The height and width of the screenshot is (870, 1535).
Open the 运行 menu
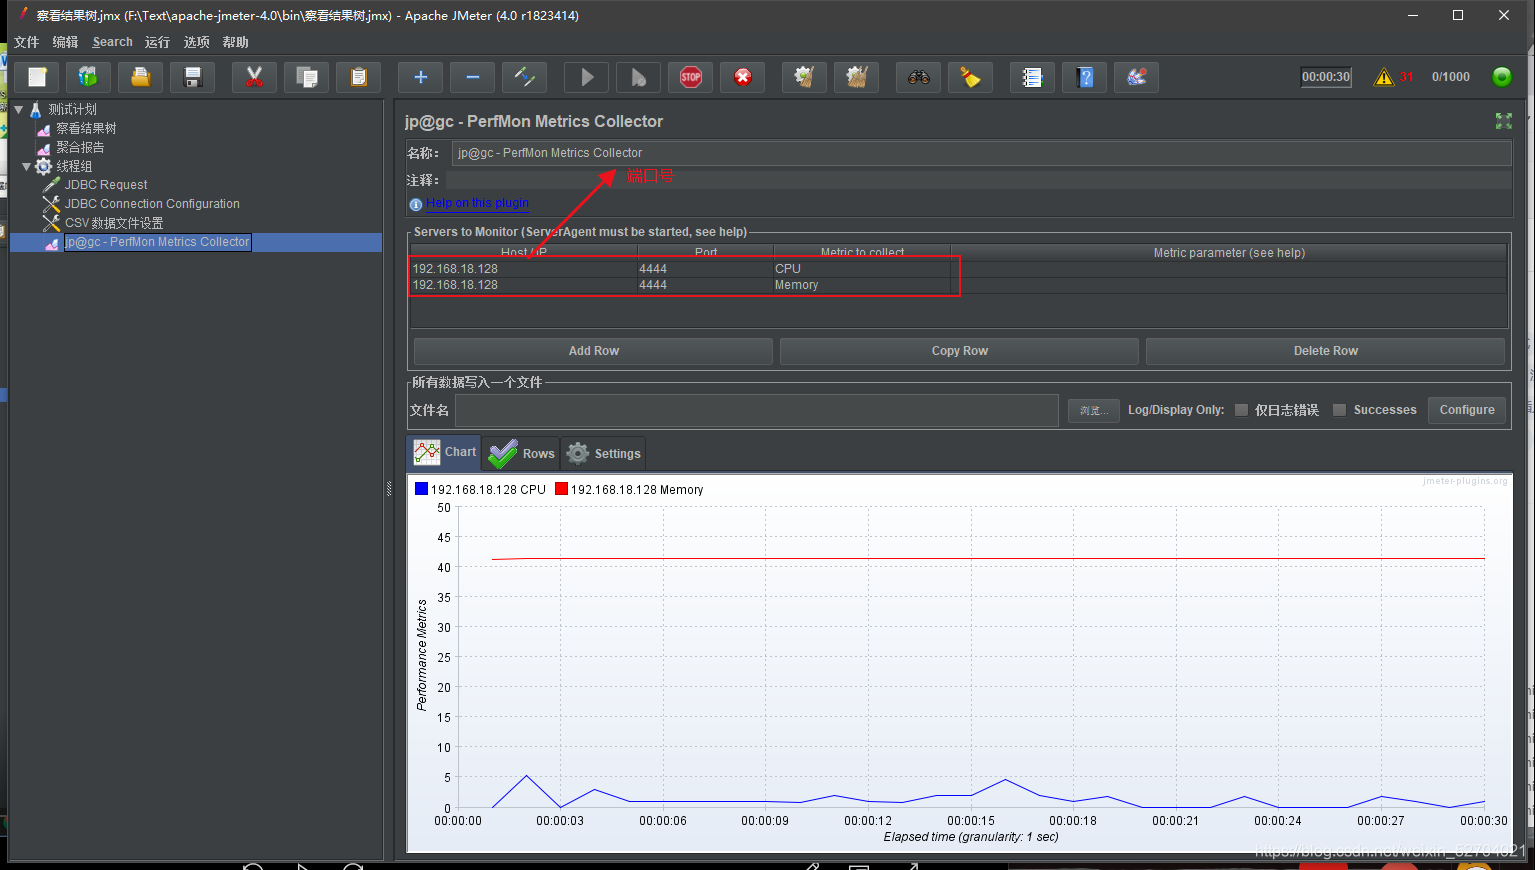[x=157, y=42]
